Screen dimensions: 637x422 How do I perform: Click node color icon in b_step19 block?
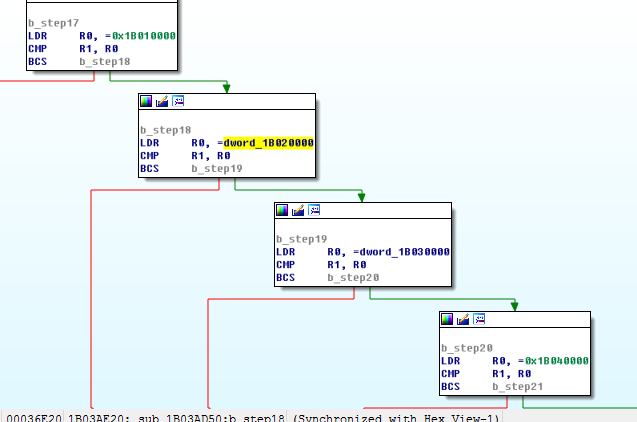pos(282,210)
